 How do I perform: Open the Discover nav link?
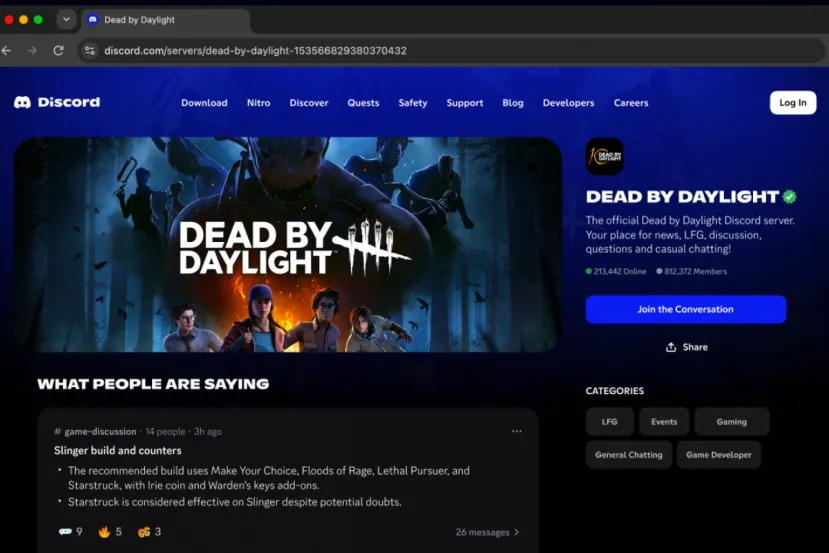click(x=309, y=103)
